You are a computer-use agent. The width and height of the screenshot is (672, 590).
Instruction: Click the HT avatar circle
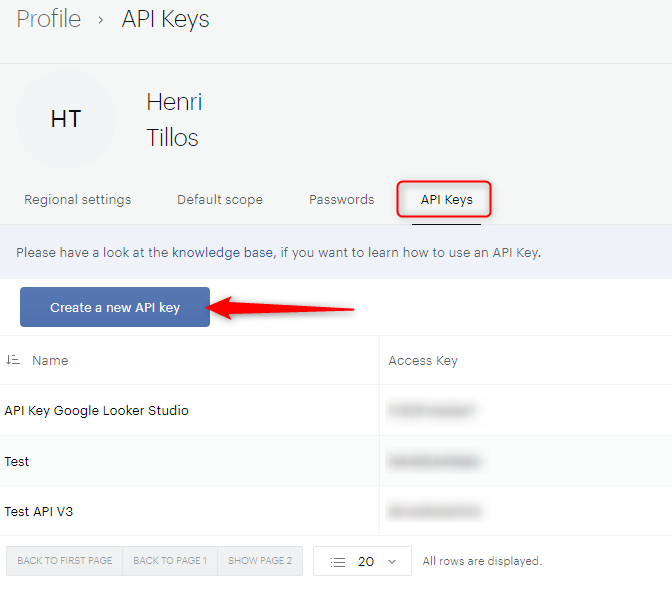66,120
